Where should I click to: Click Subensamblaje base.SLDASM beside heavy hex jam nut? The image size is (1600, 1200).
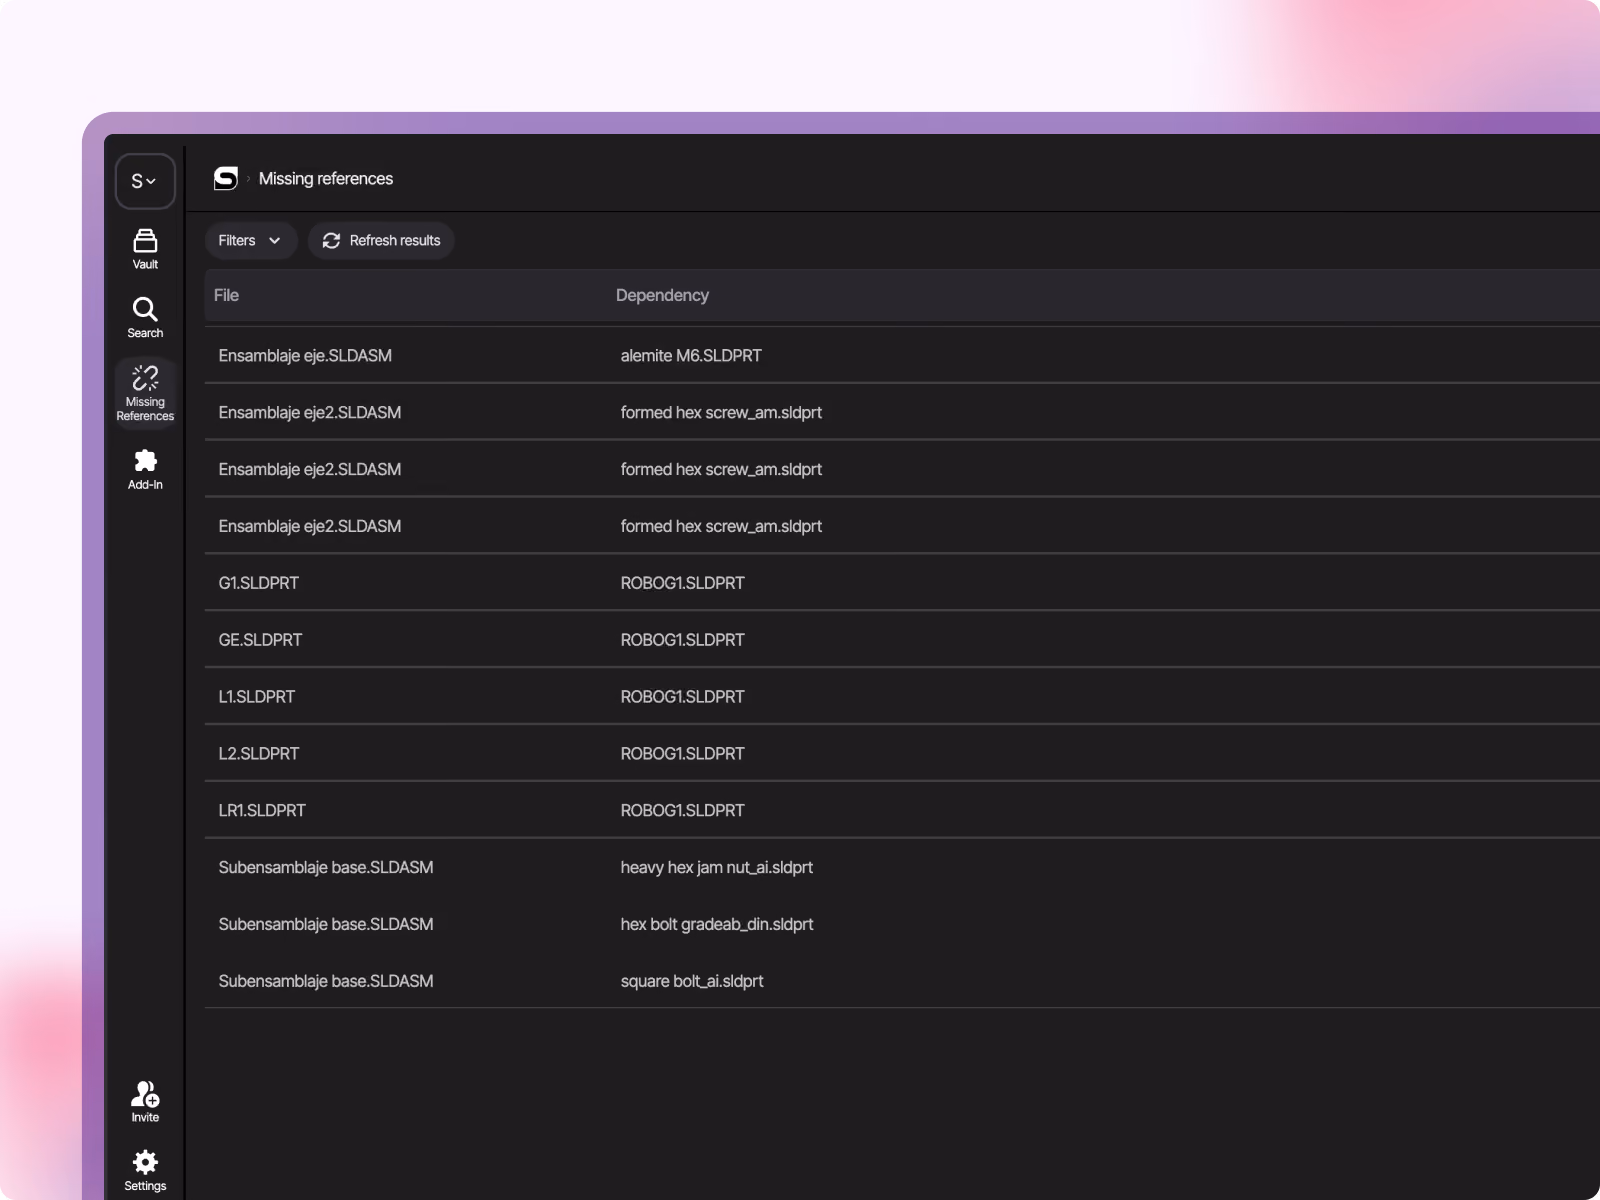coord(326,868)
